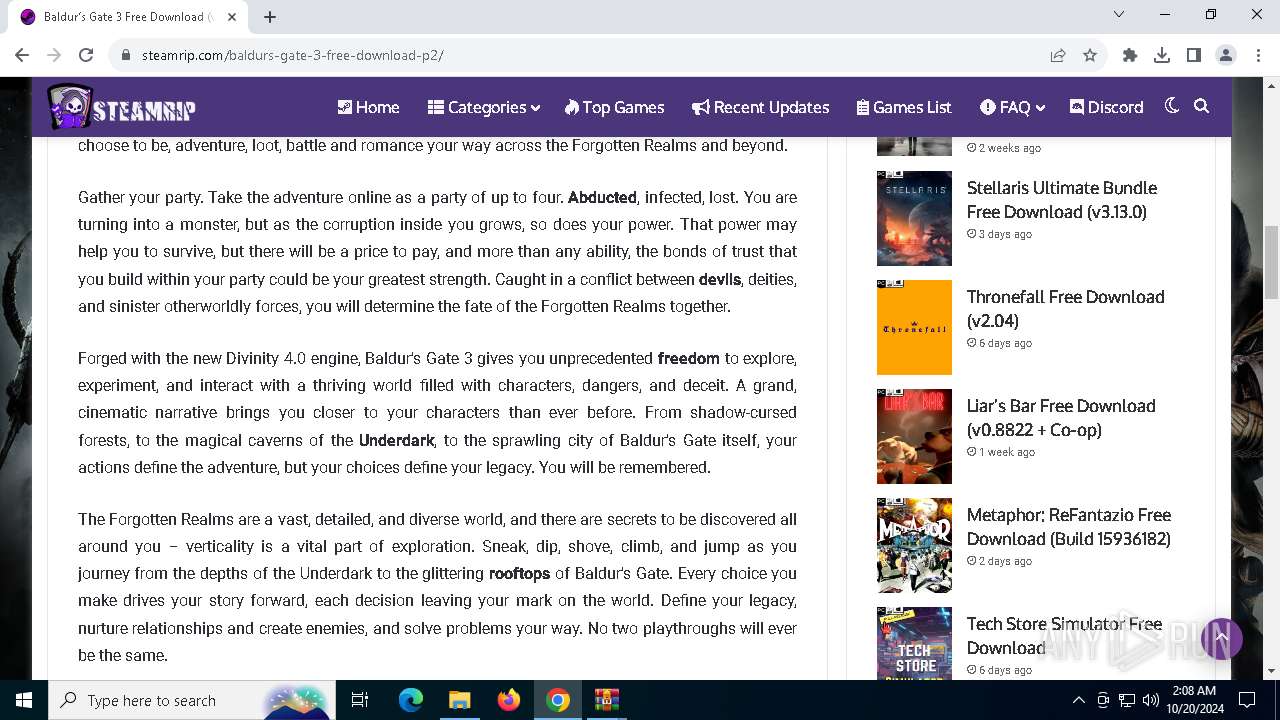Open the tab search chevron

[1119, 14]
